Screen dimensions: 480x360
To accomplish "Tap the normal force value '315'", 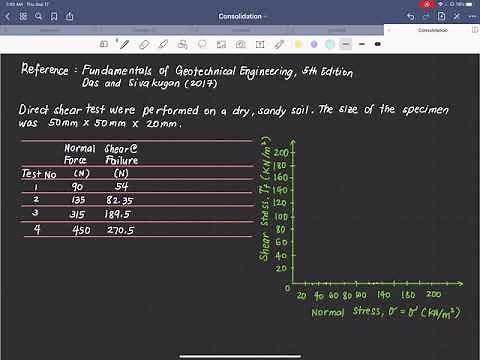I will pyautogui.click(x=77, y=214).
